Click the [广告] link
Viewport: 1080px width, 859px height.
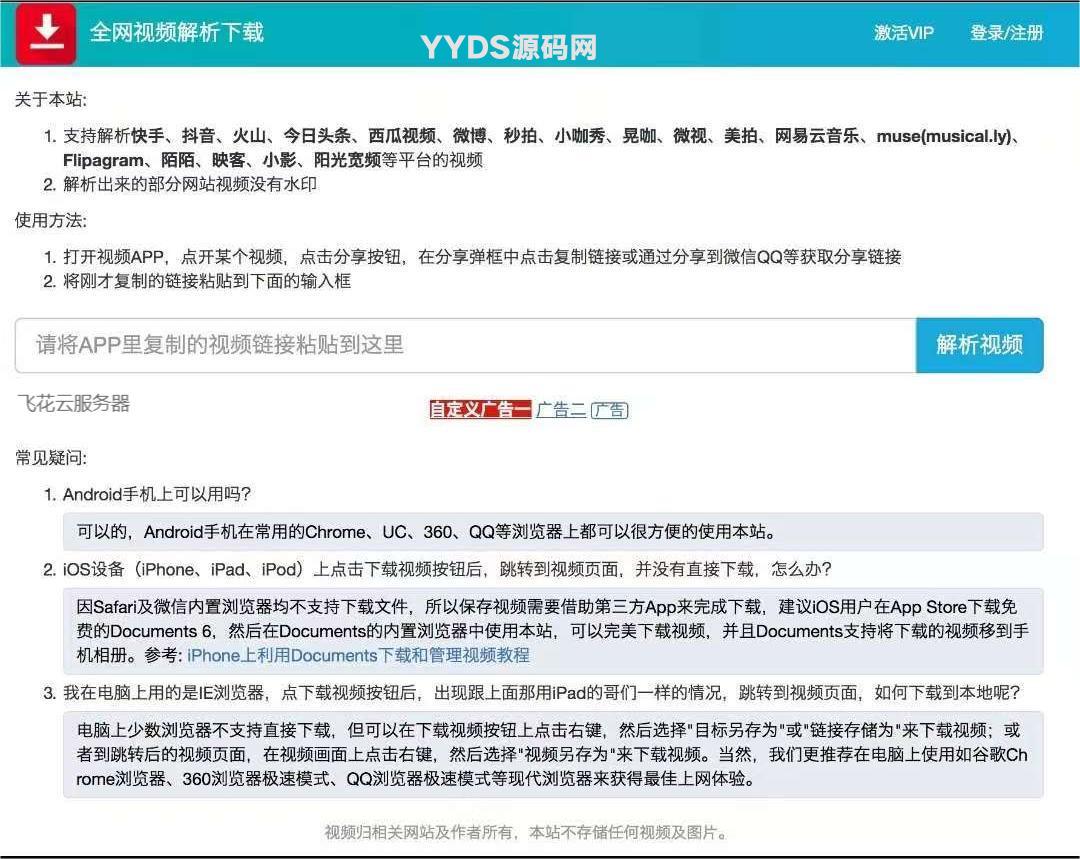(610, 410)
